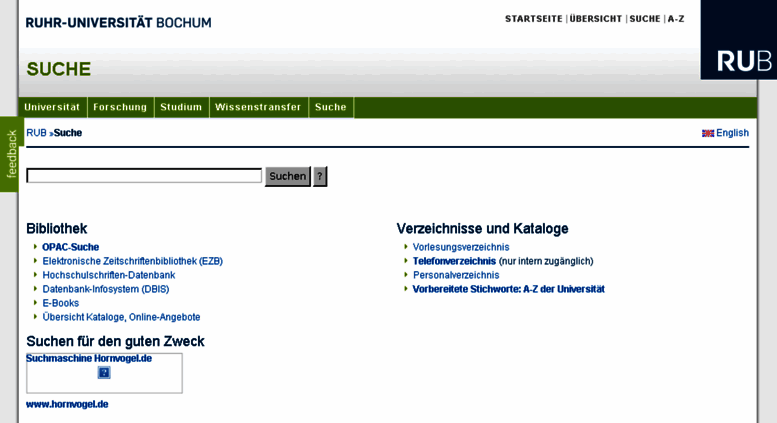Click the Suche breadcrumb text
This screenshot has width=777, height=423.
click(68, 133)
